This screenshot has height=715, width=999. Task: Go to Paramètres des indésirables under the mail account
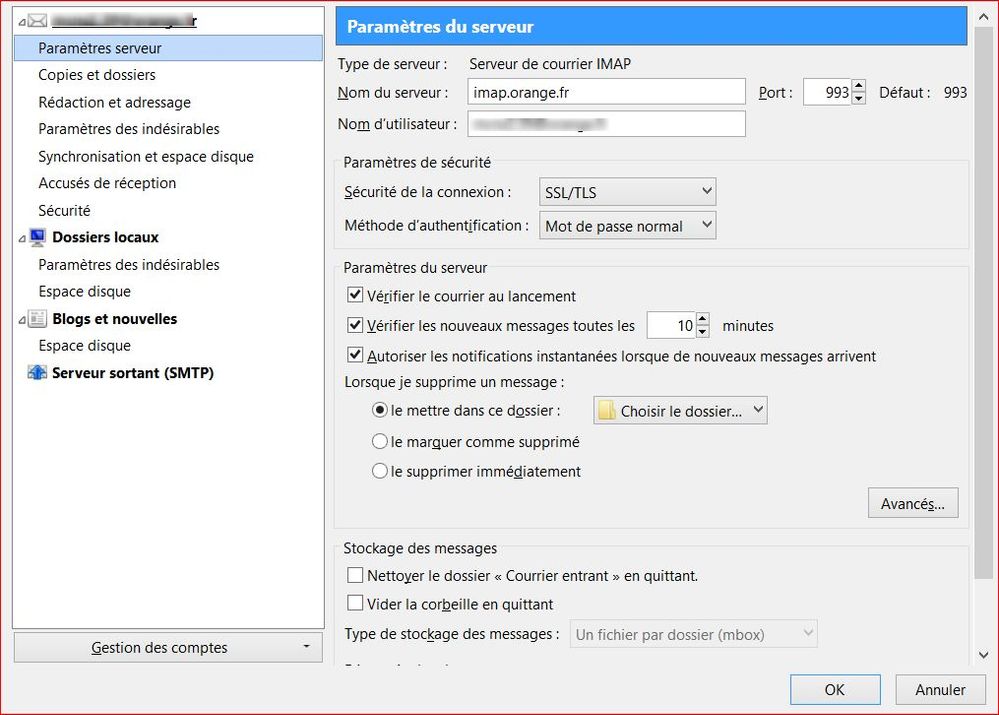tap(129, 129)
